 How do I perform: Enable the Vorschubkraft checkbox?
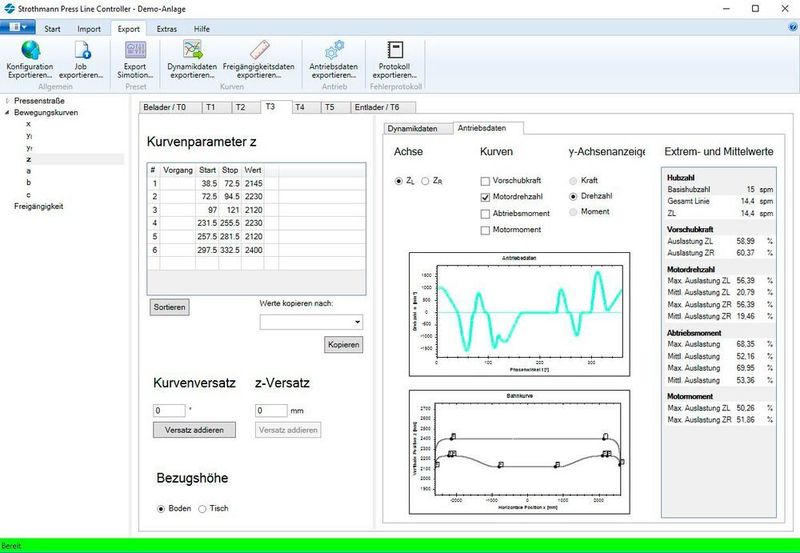click(x=486, y=181)
